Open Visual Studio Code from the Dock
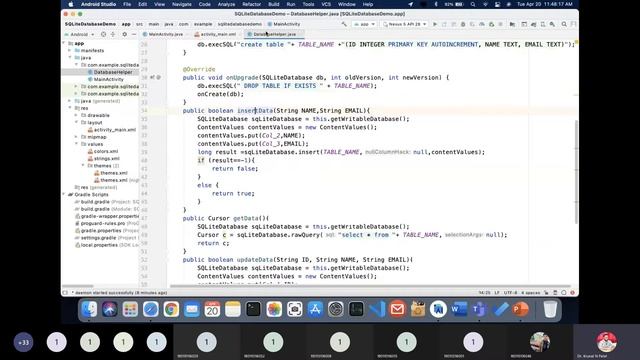Screen dimensions: 640x360 [377, 309]
